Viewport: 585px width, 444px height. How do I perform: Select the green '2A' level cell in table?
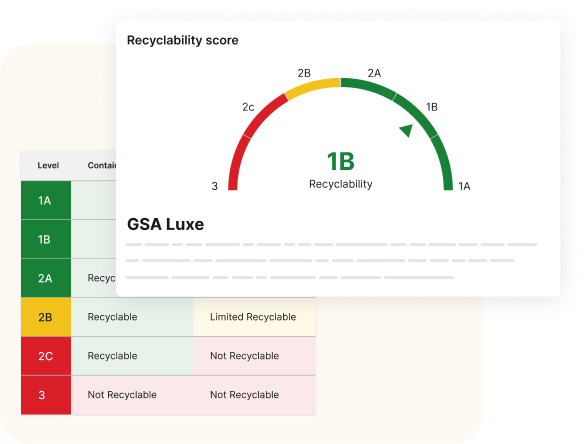point(46,278)
